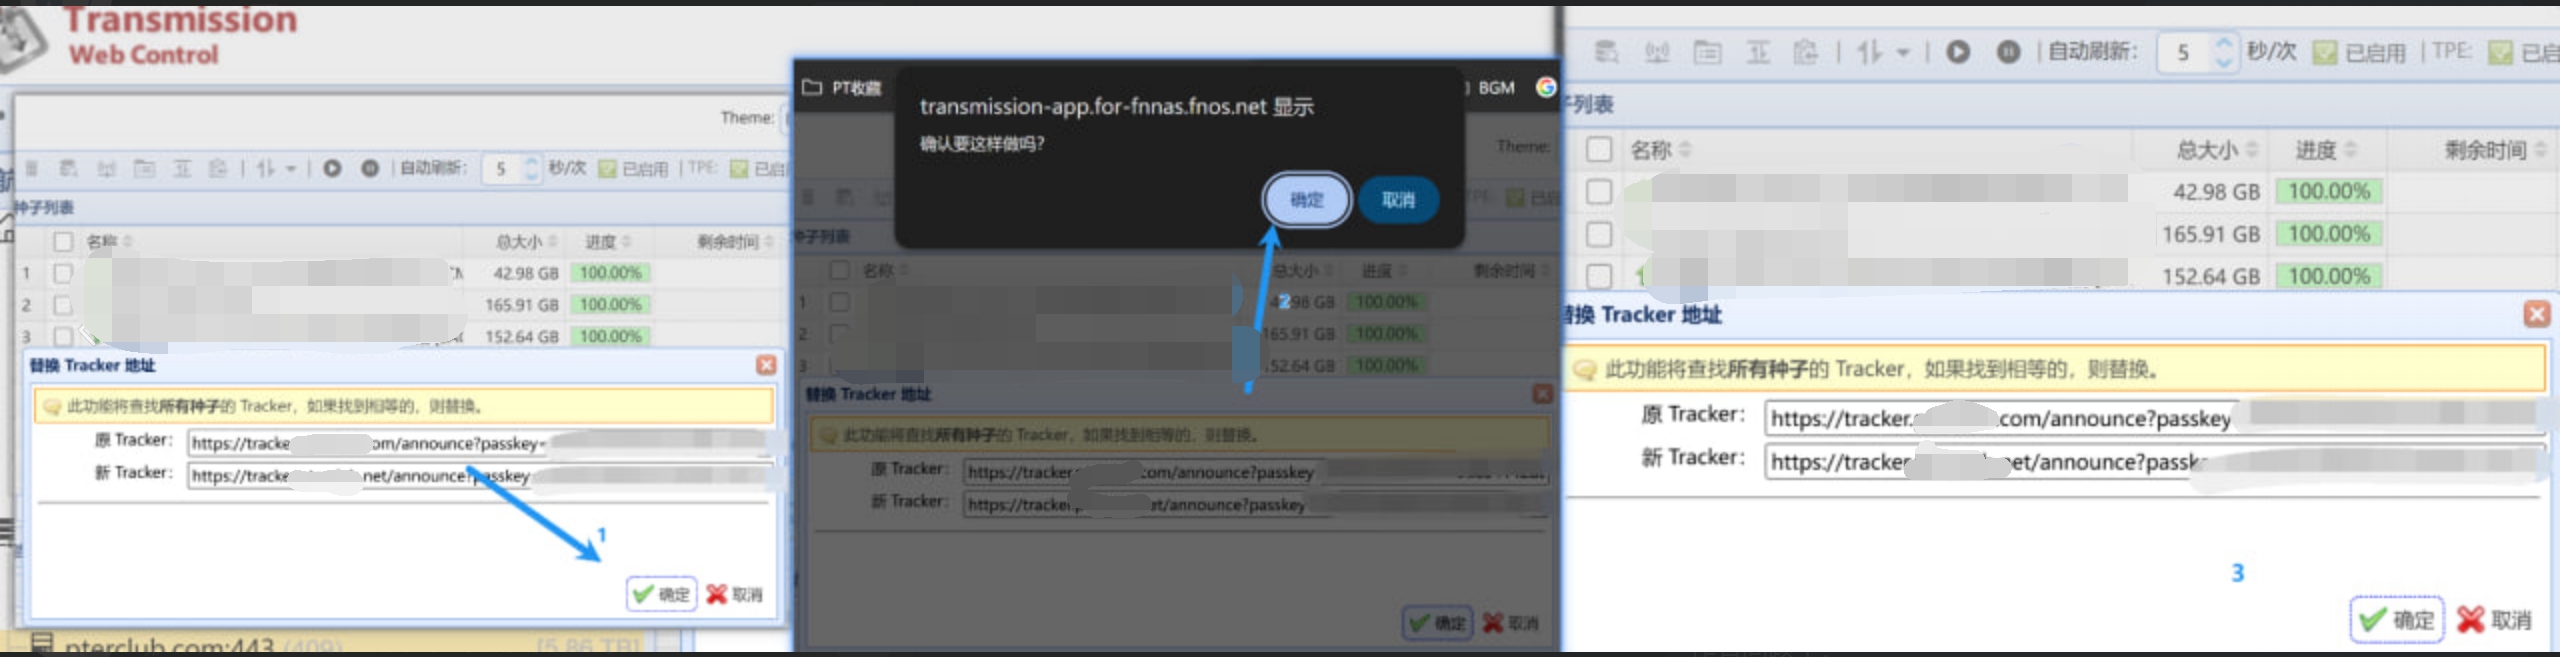This screenshot has width=2560, height=657.
Task: Click the trash icon in left screenshot toolbar
Action: tap(31, 168)
